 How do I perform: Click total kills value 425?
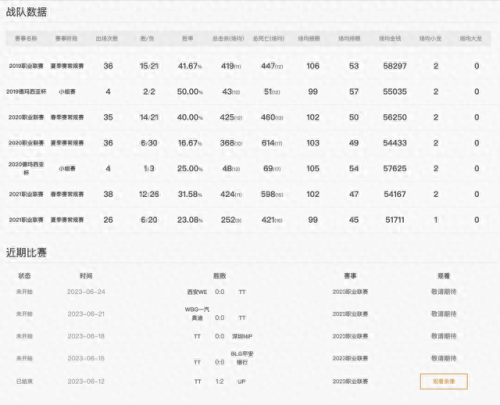[x=227, y=117]
